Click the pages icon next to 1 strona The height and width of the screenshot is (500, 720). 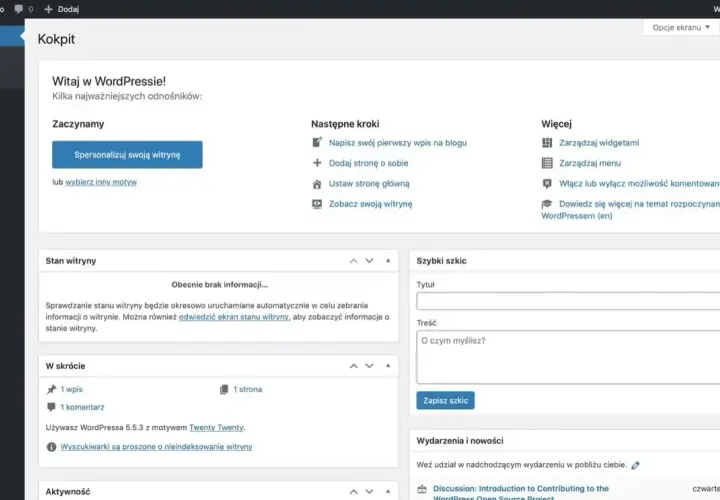[x=224, y=389]
